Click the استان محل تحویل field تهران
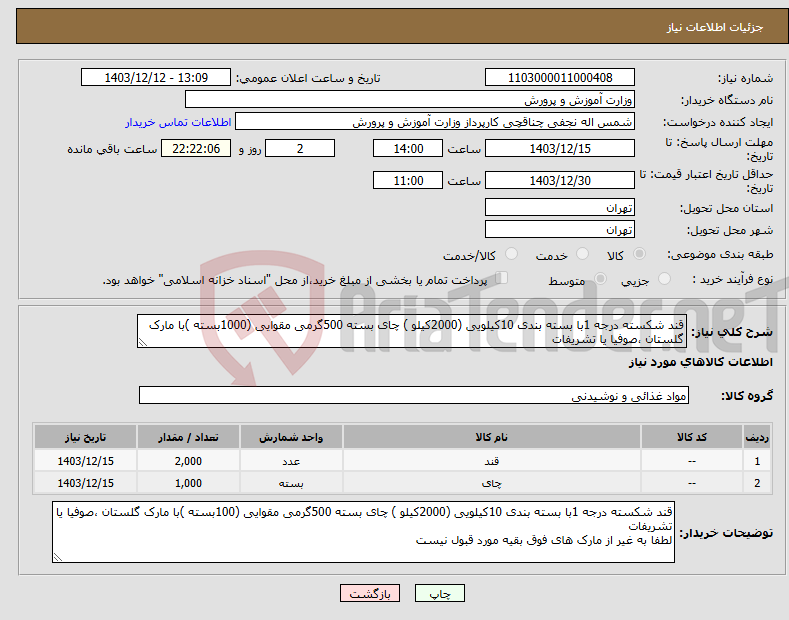This screenshot has height=620, width=789. 560,207
